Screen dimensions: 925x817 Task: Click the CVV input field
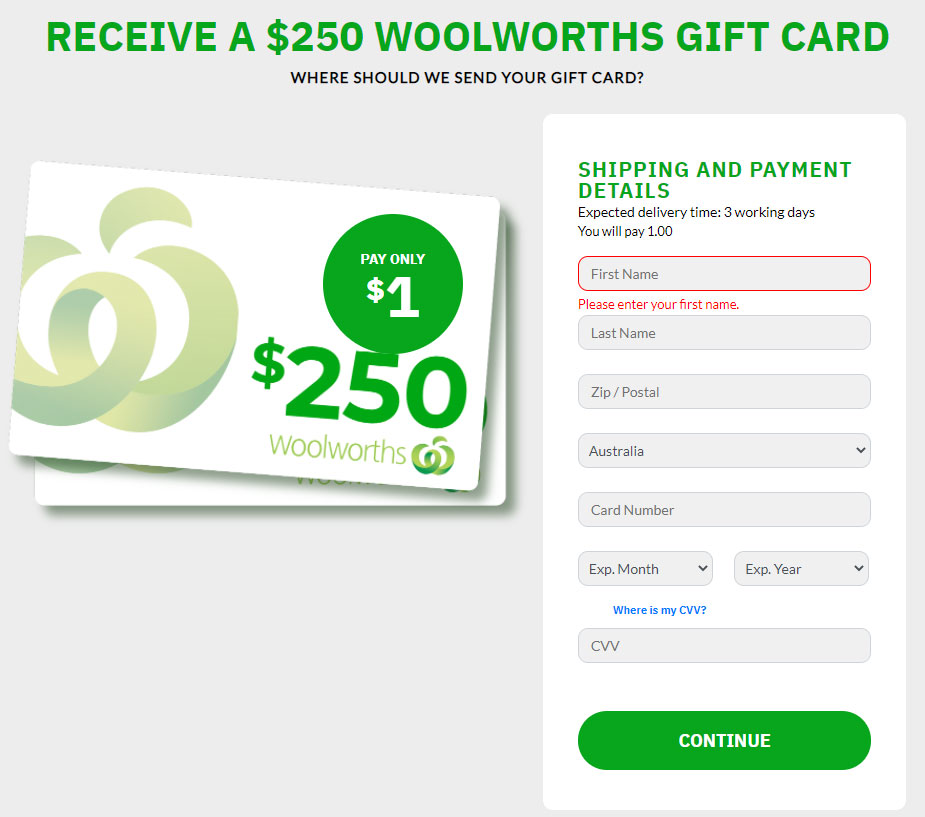[x=724, y=645]
